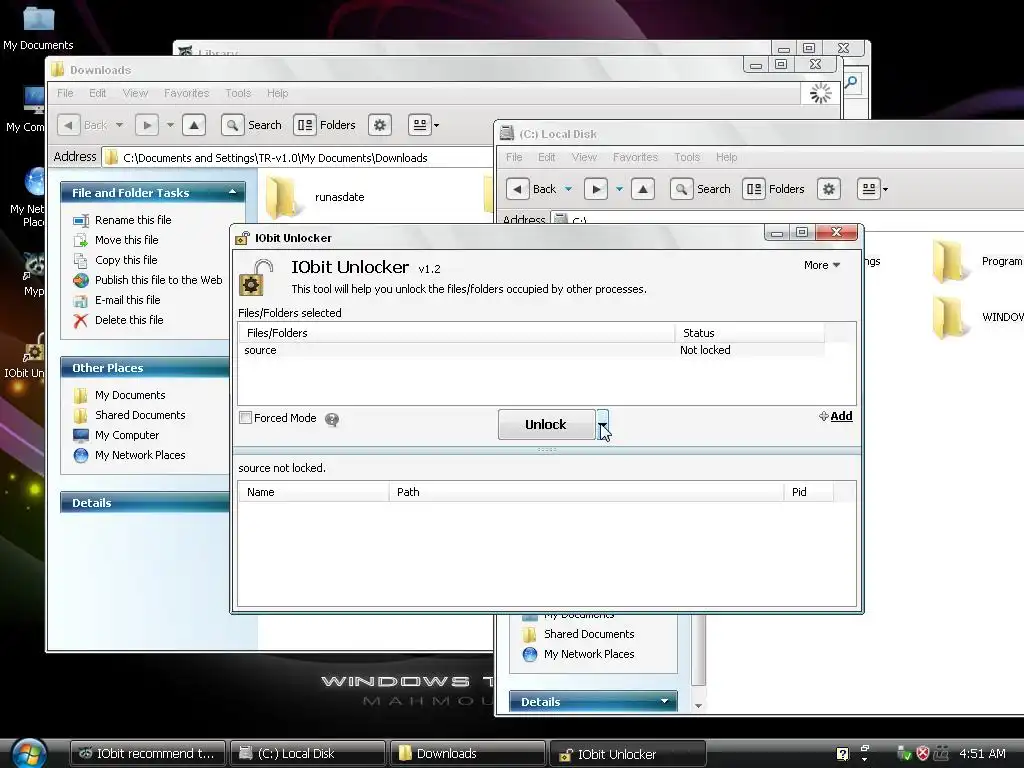Click Forward arrow in Downloads window

click(x=147, y=125)
